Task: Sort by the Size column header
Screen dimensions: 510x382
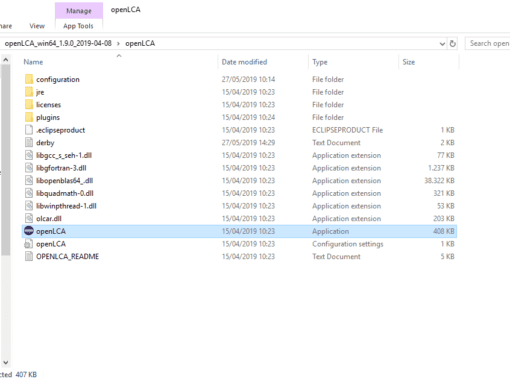Action: (x=409, y=62)
